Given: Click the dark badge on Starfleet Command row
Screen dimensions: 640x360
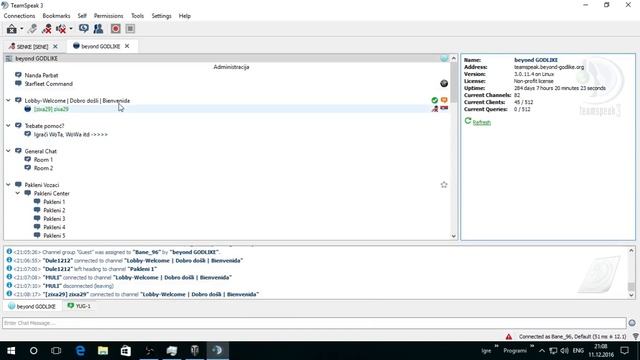Looking at the screenshot, I should [x=444, y=83].
